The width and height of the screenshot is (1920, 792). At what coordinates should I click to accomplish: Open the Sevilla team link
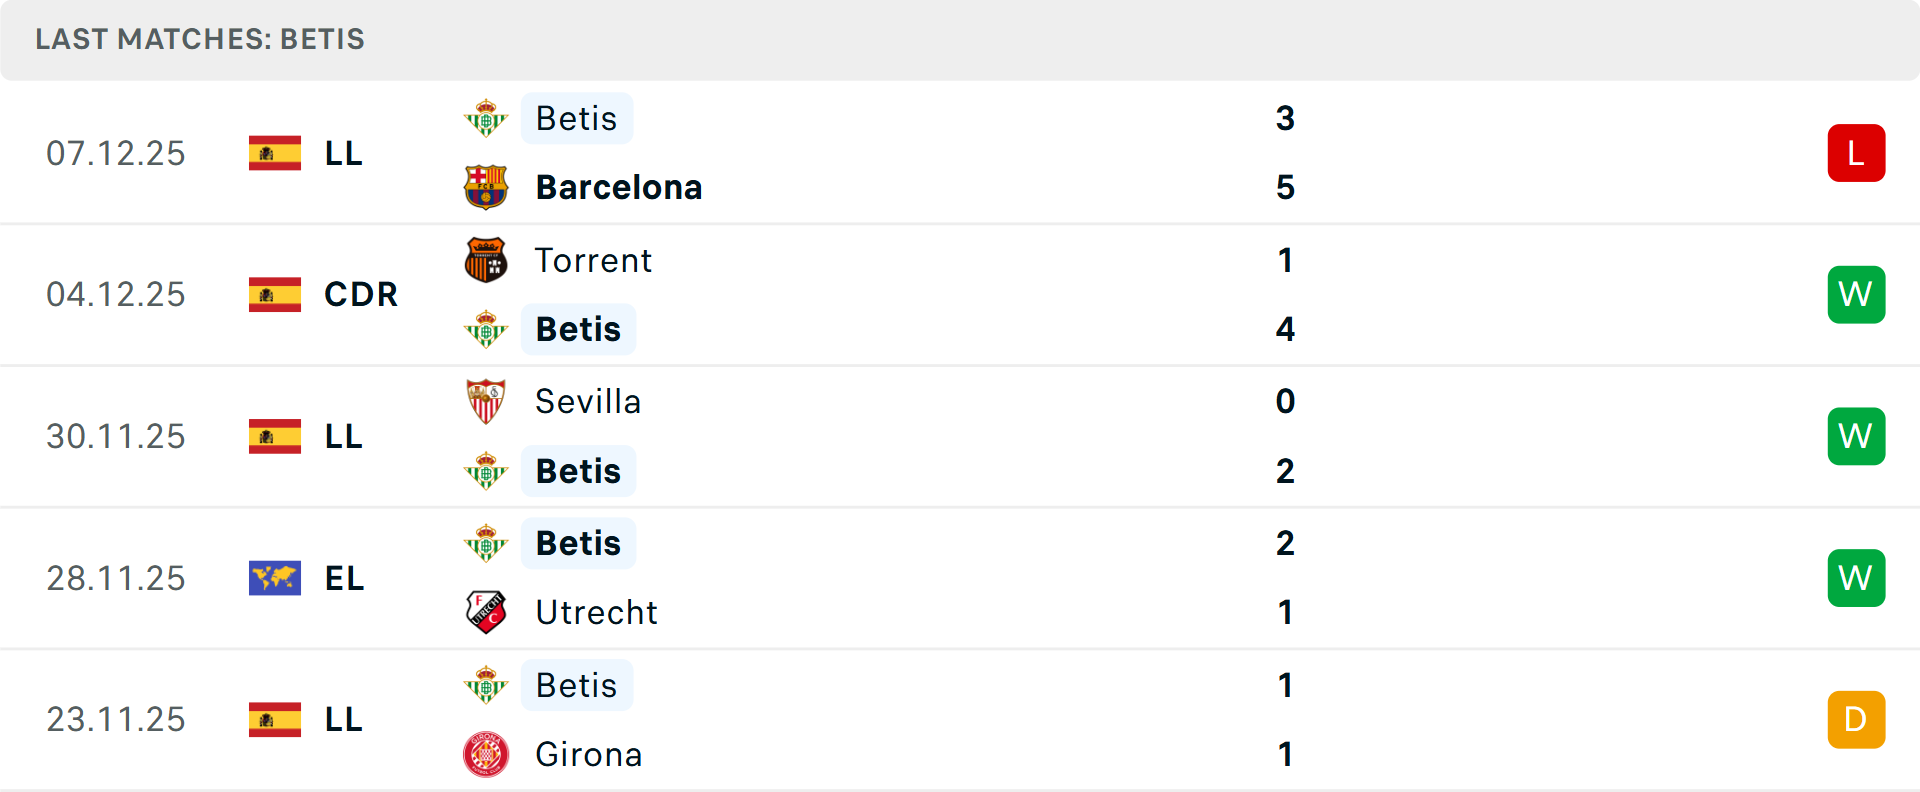588,401
